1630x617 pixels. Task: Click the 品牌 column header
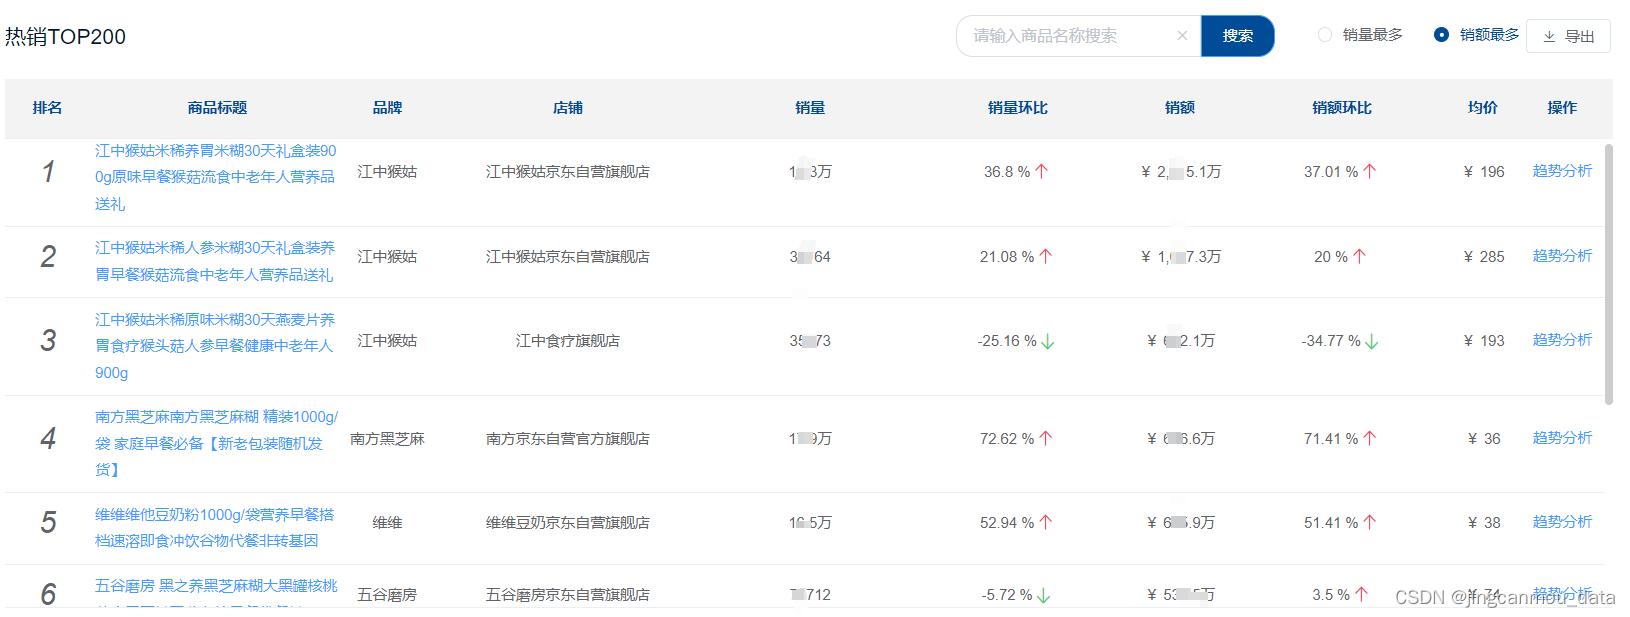click(x=387, y=108)
